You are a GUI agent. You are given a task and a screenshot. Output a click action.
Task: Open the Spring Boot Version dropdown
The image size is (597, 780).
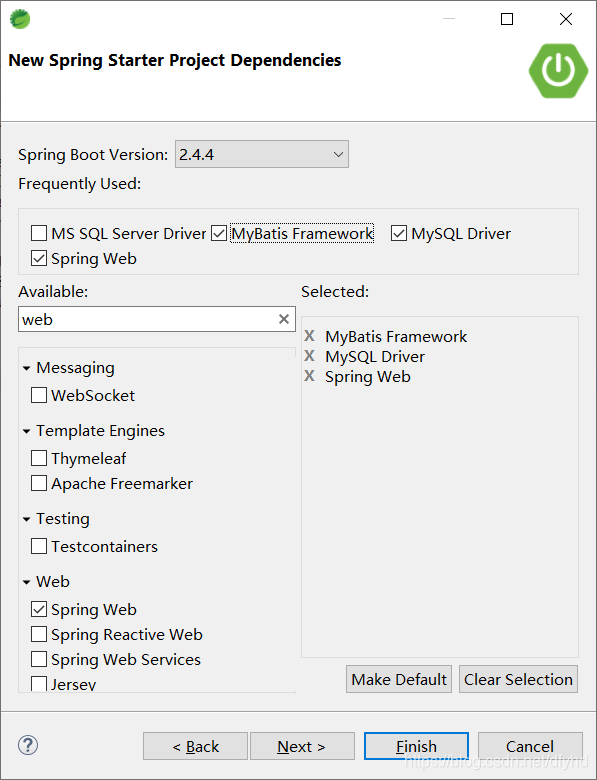262,154
